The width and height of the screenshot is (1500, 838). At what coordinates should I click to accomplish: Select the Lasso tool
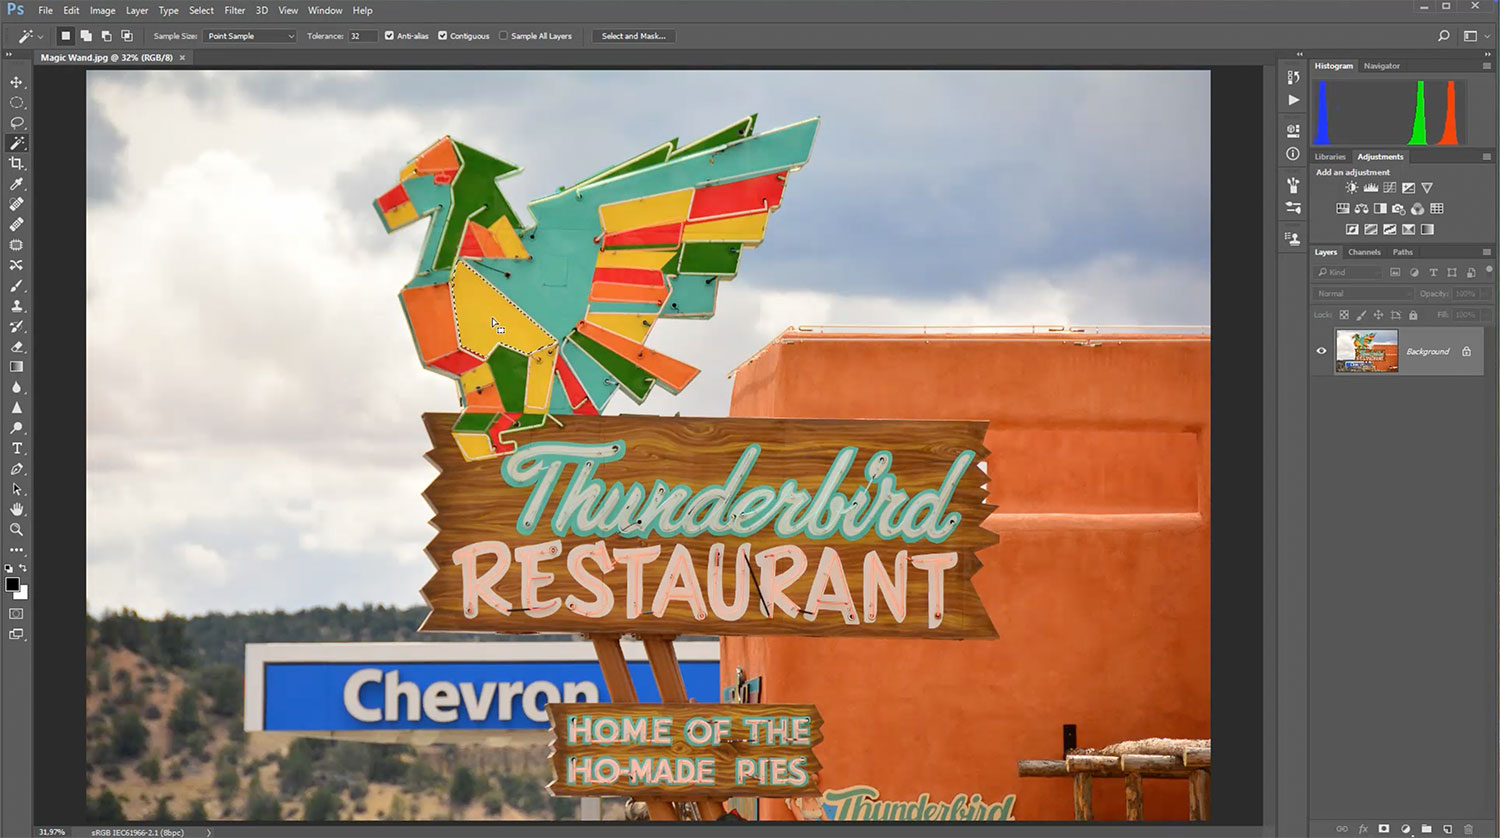click(16, 123)
